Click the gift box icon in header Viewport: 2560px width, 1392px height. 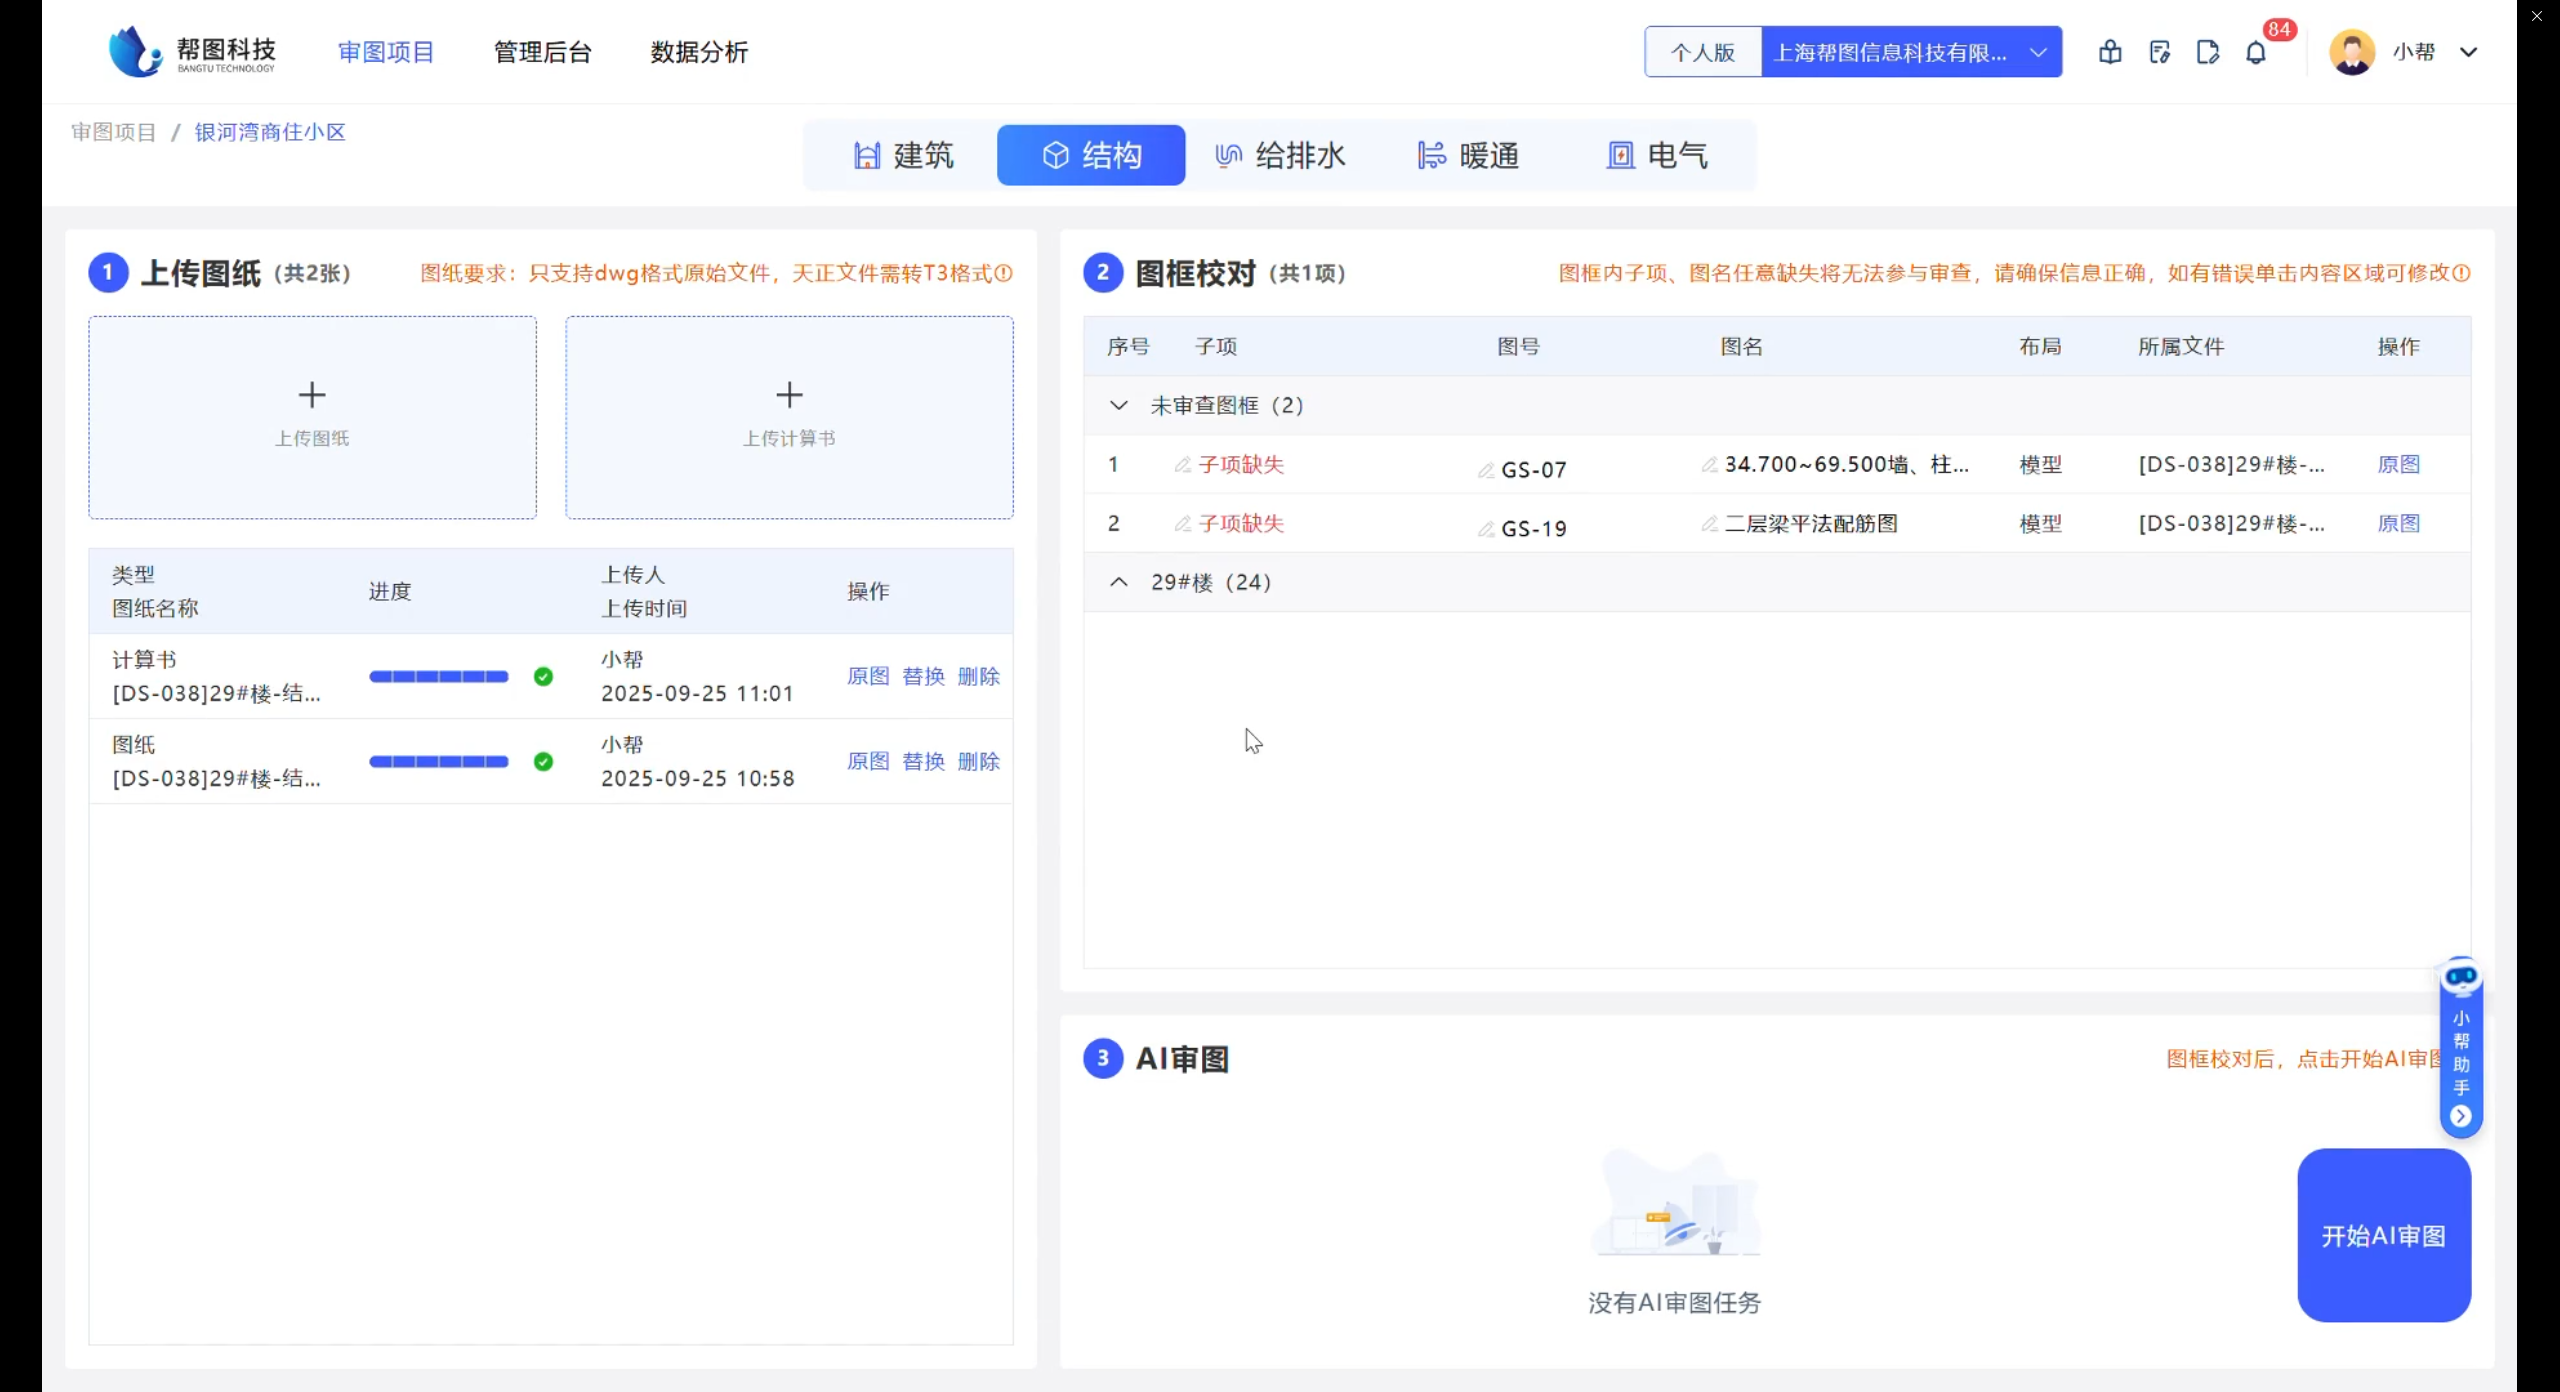pyautogui.click(x=2110, y=52)
